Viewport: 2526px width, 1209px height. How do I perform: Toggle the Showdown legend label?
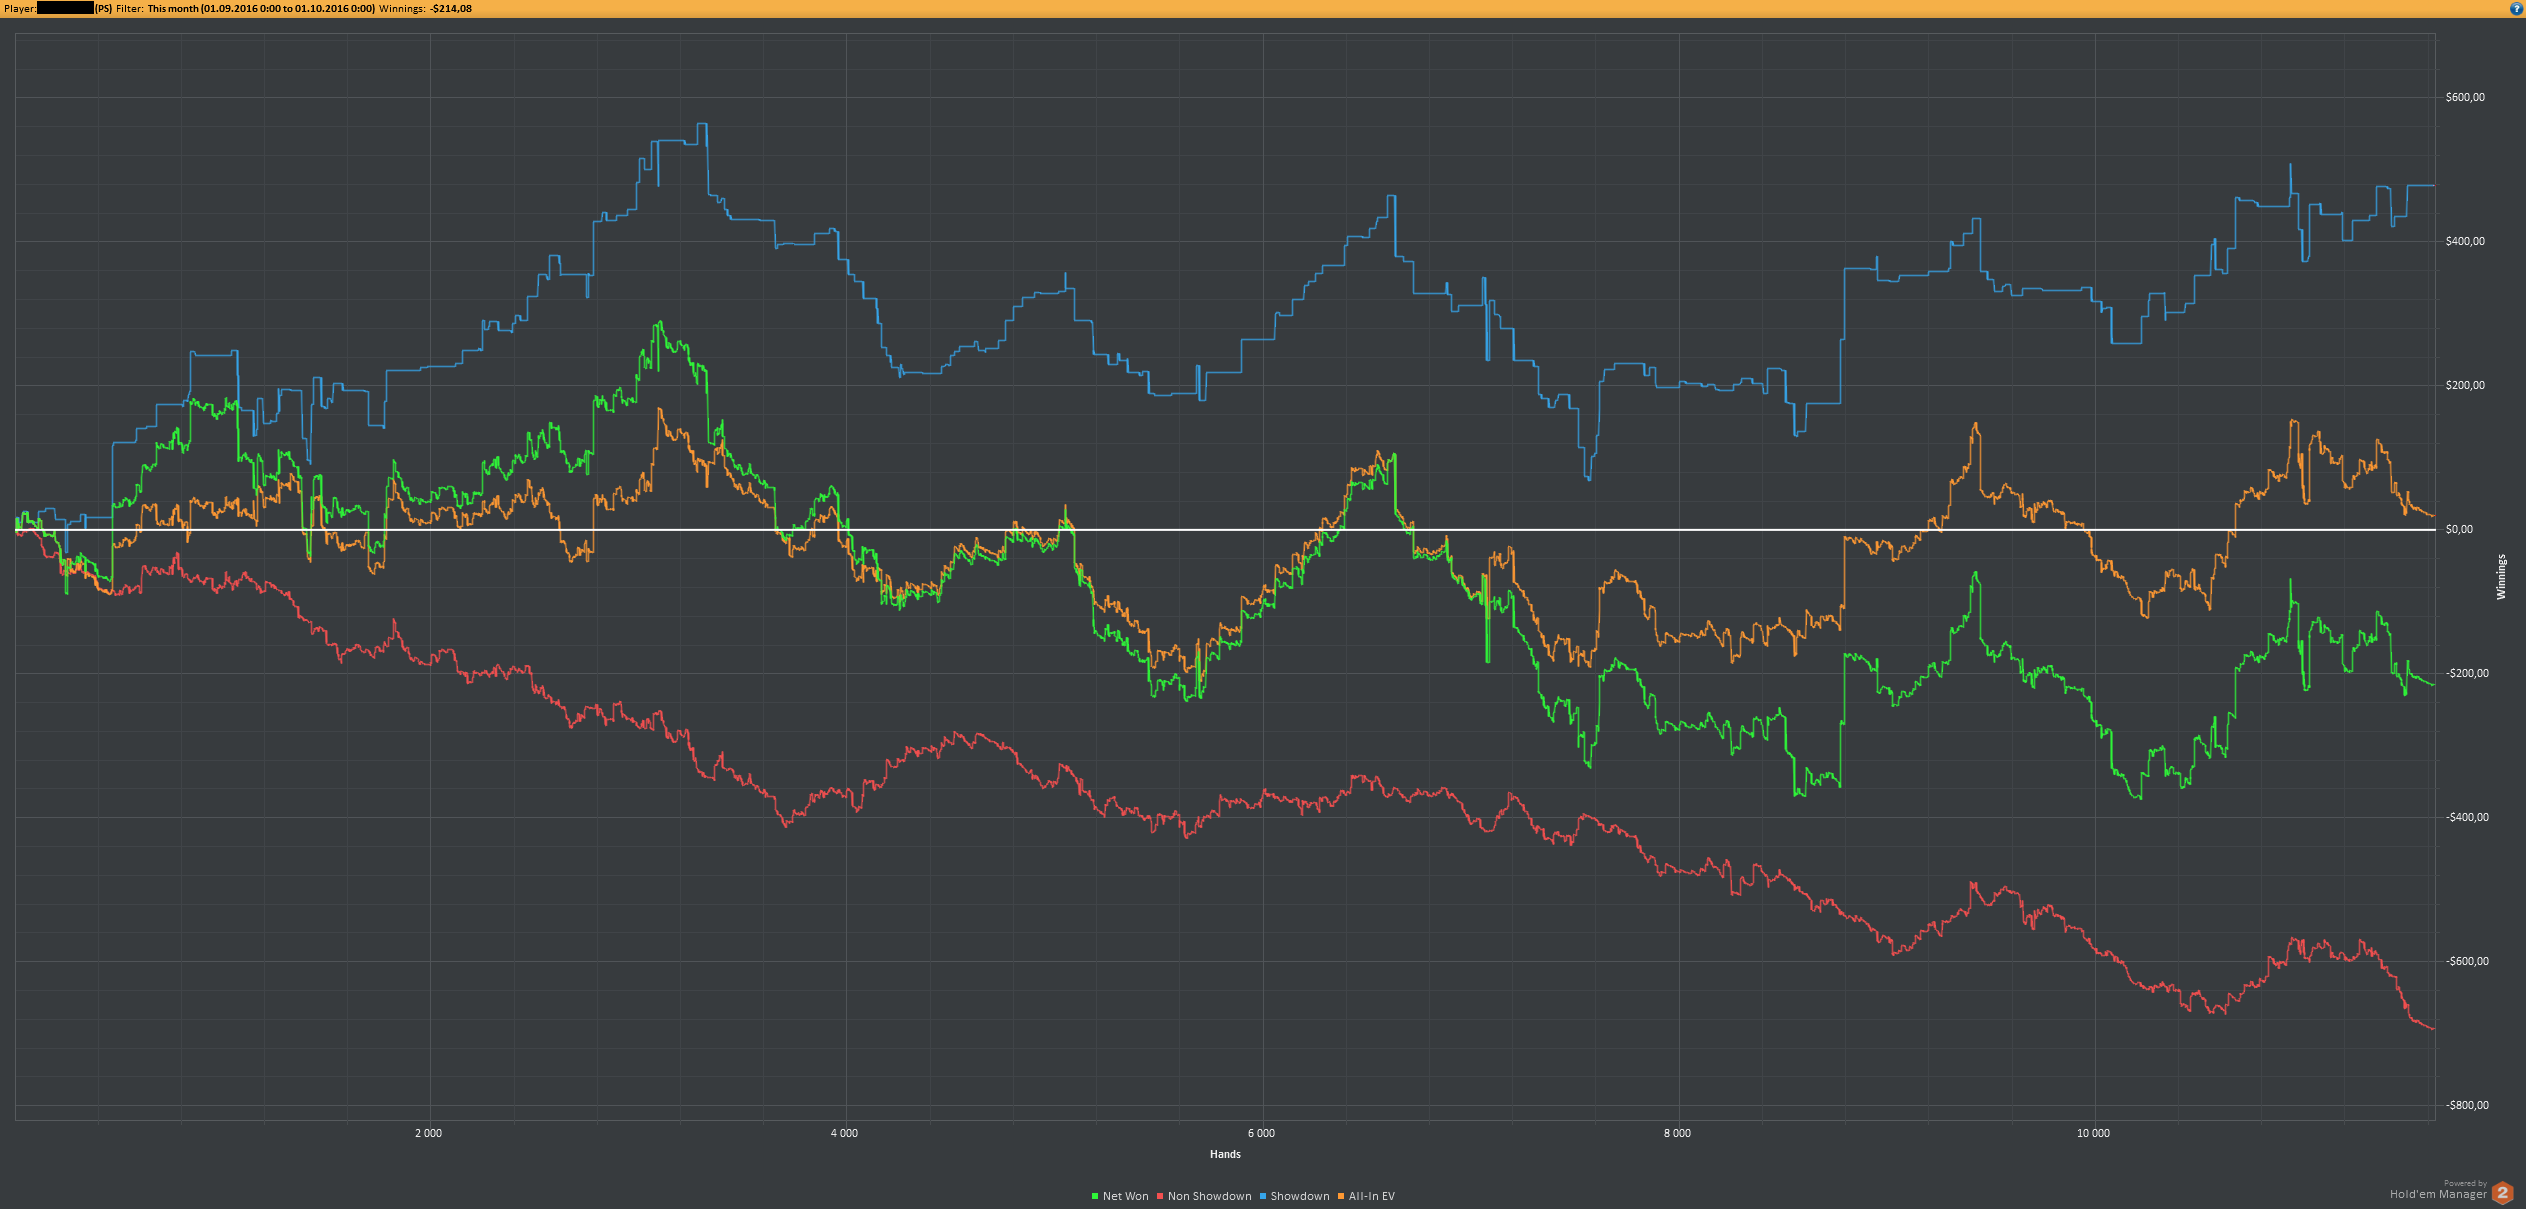(1299, 1196)
